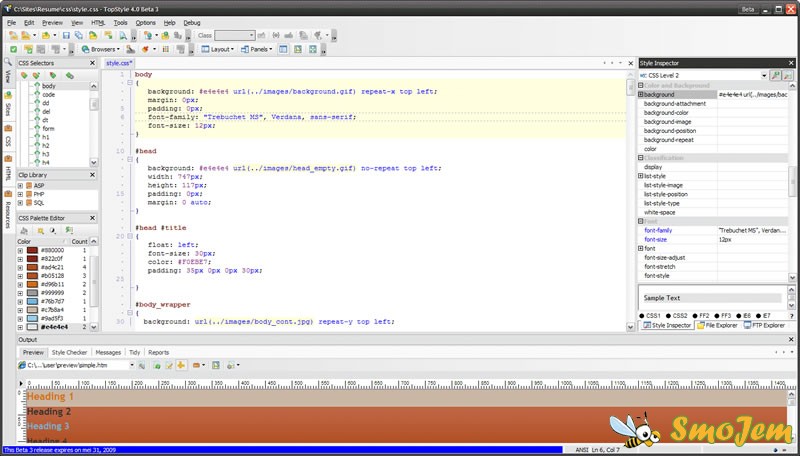Select the form selector in the tree
This screenshot has width=800, height=456.
point(48,129)
